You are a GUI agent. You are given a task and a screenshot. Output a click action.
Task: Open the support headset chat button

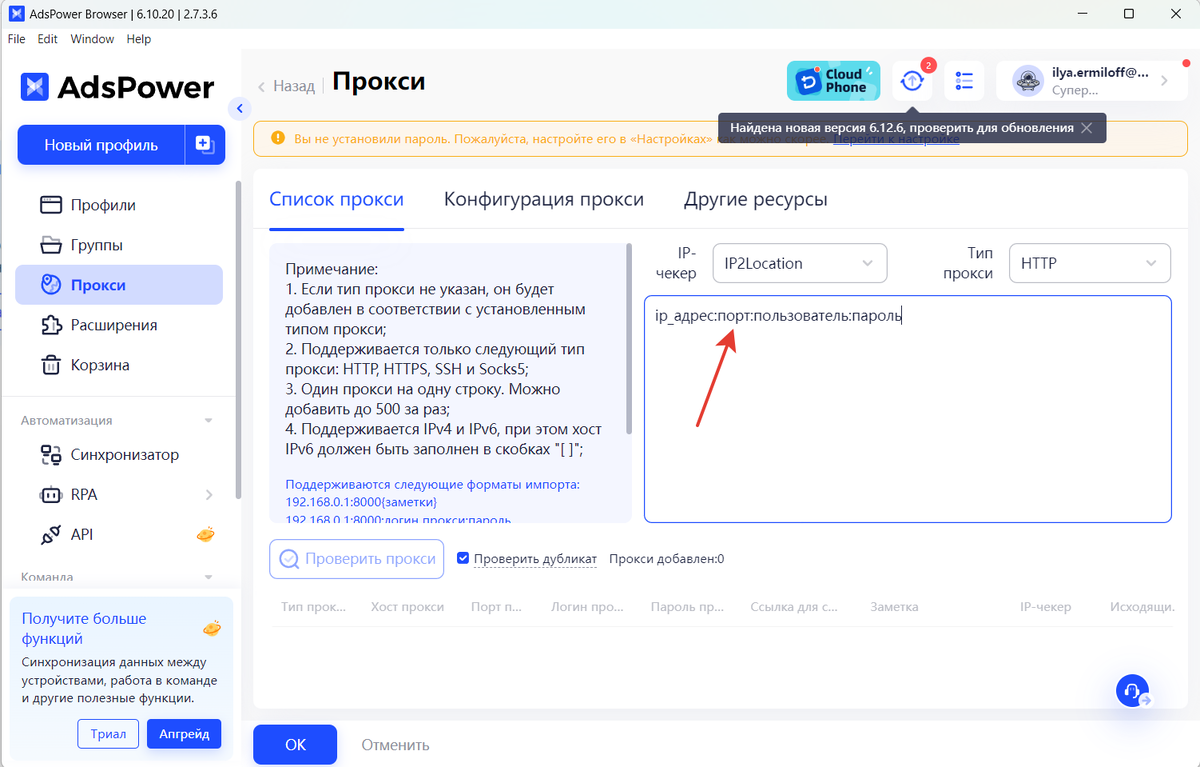1132,691
